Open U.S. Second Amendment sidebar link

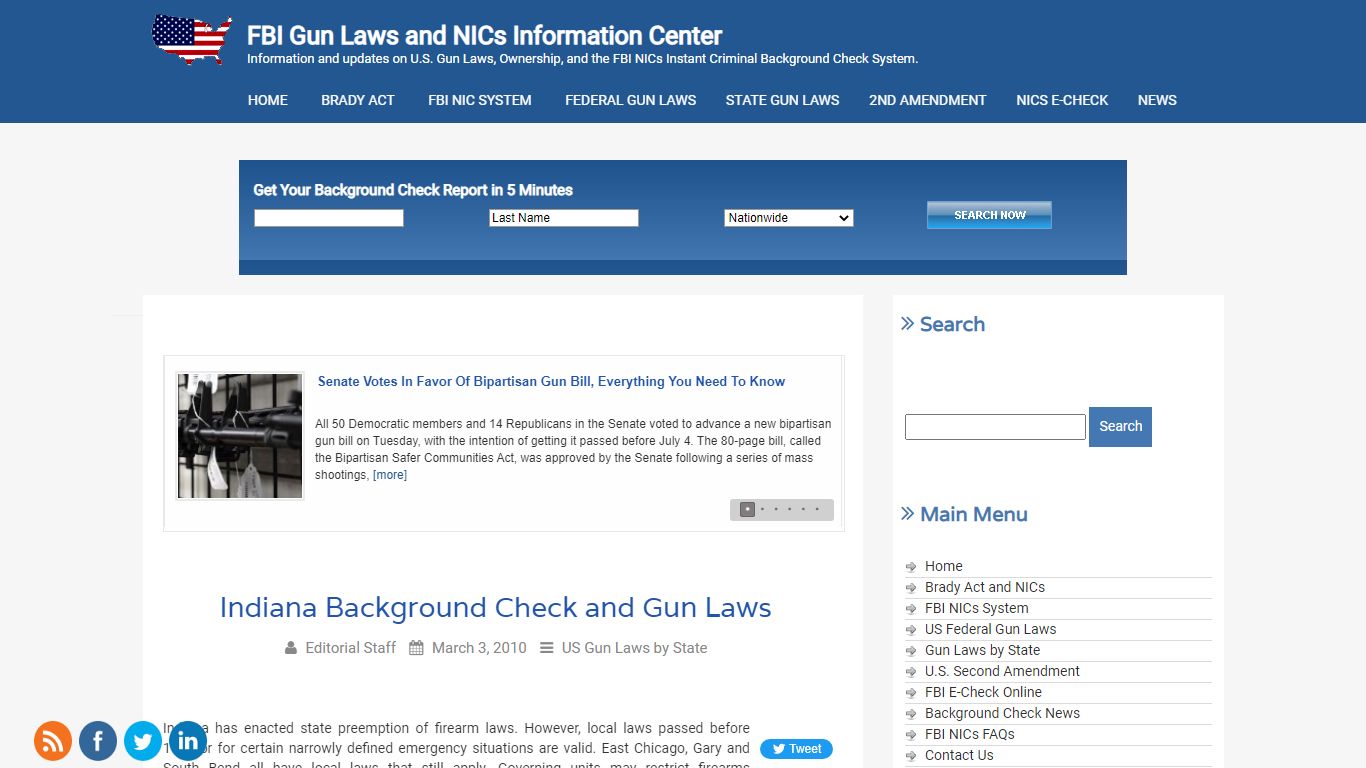(1002, 671)
